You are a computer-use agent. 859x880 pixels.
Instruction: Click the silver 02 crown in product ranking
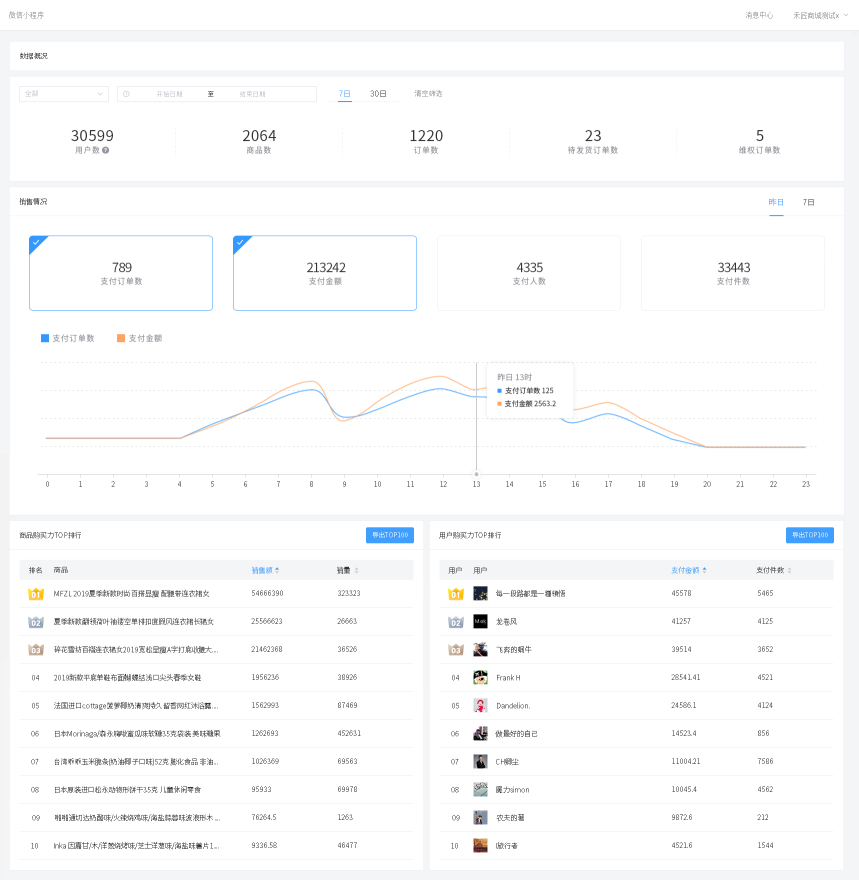coord(35,622)
